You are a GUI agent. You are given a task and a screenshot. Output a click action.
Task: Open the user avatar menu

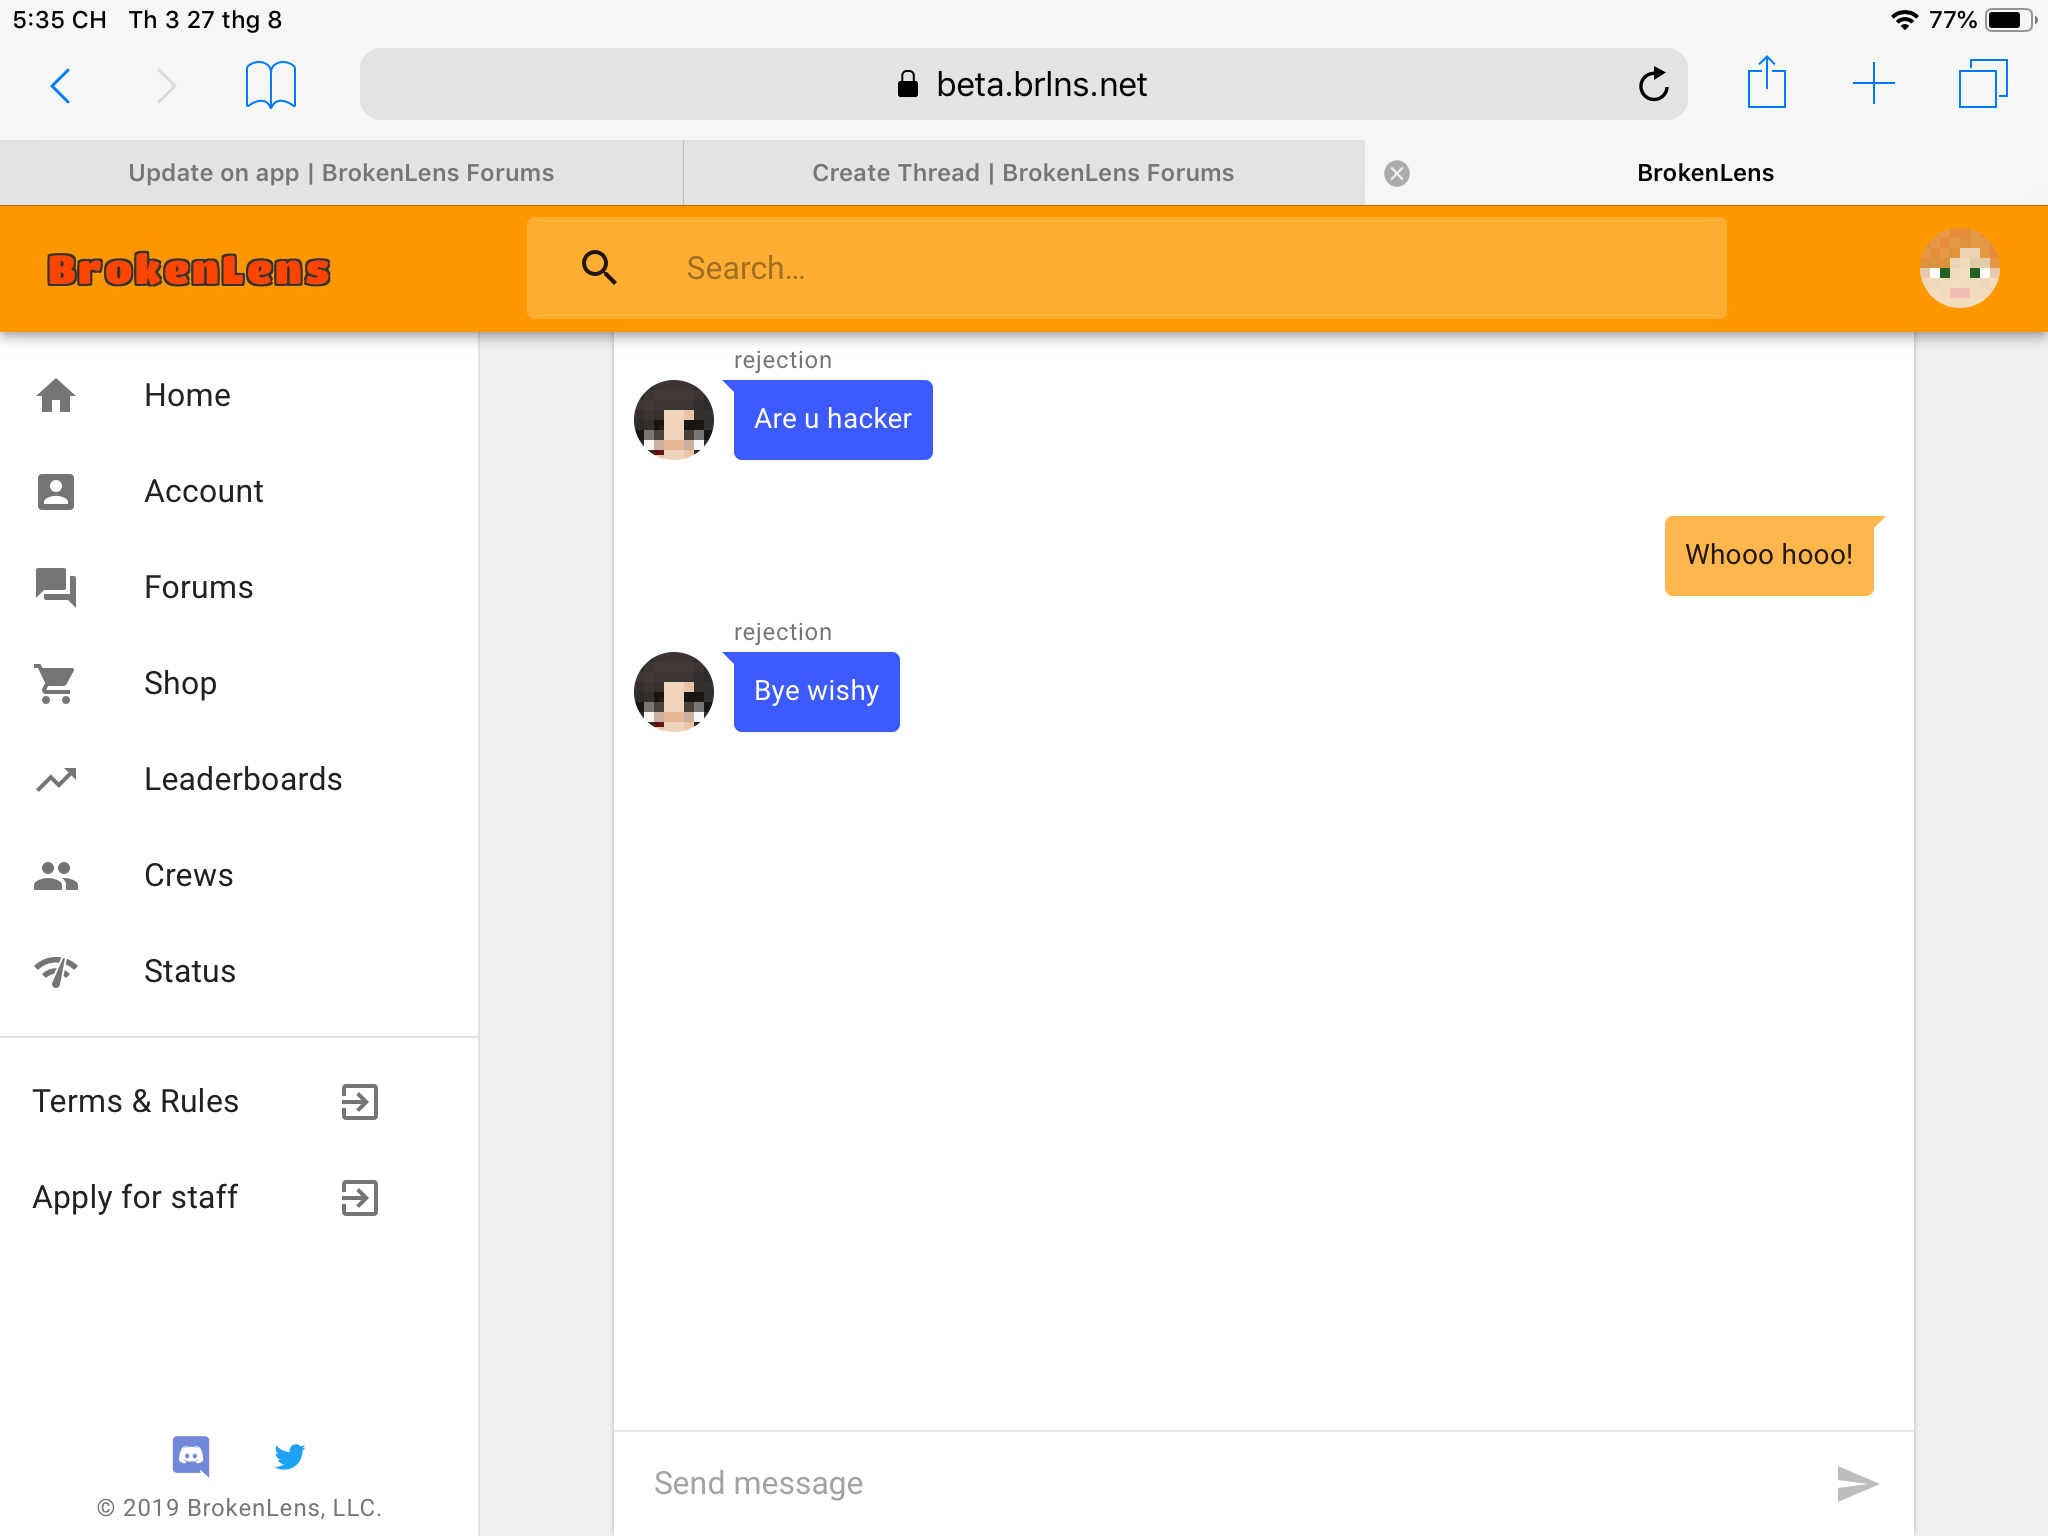1959,268
